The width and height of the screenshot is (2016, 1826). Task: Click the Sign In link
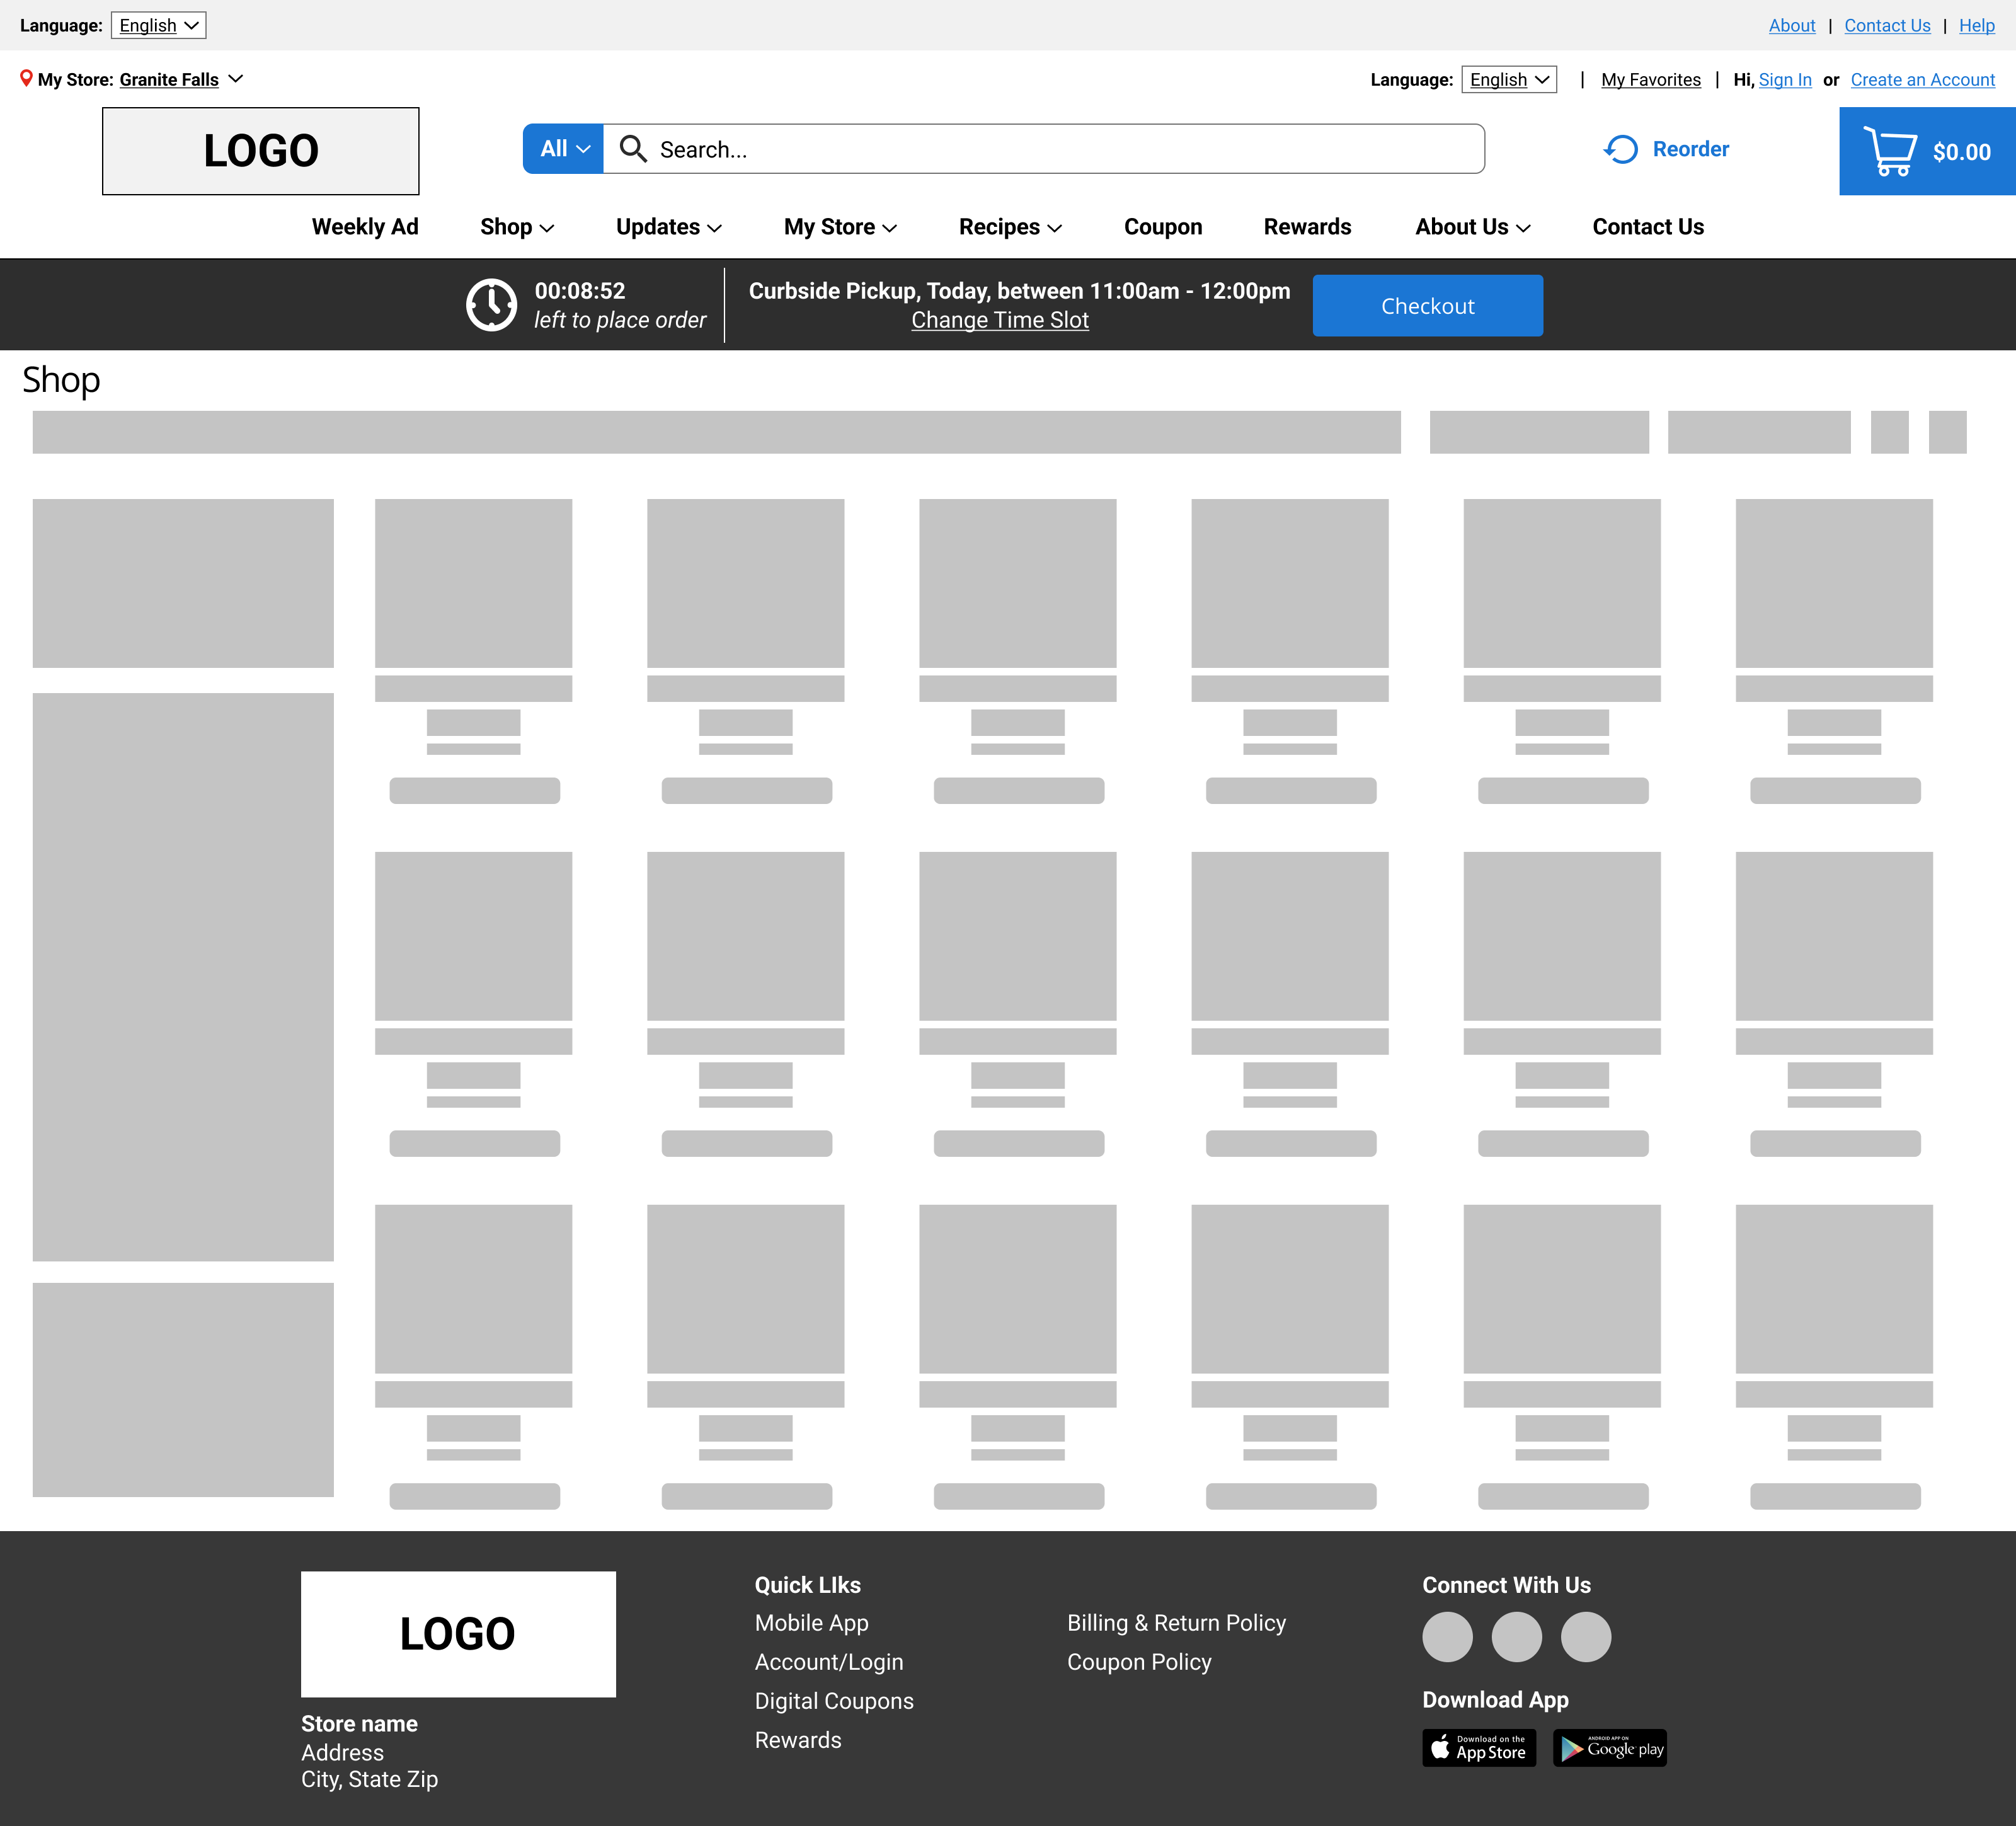(x=1785, y=80)
